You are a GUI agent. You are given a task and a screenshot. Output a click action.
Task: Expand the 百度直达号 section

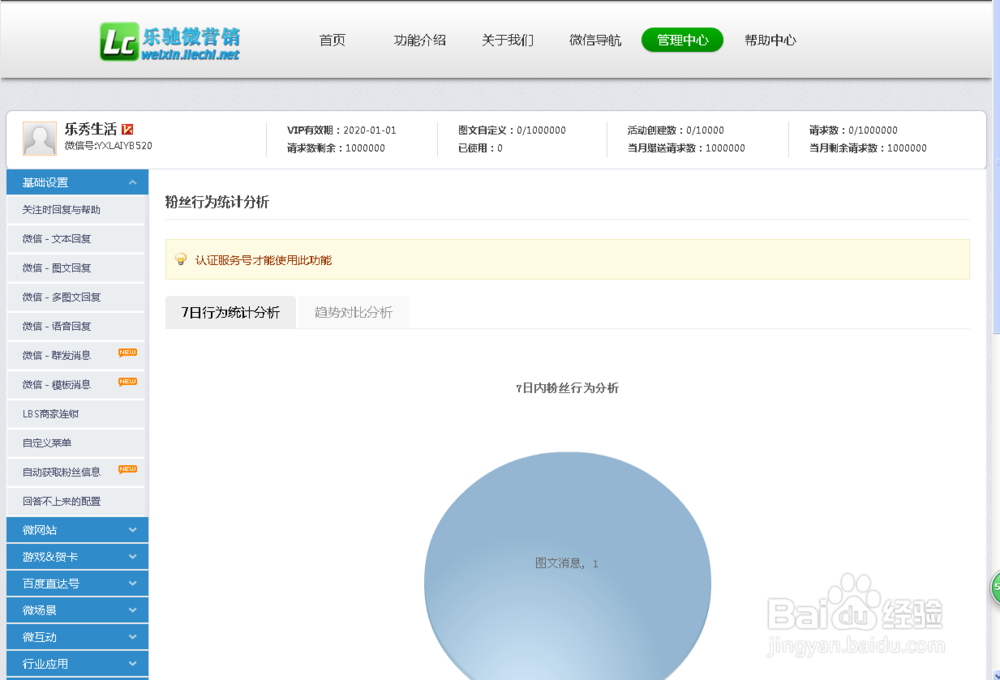pyautogui.click(x=77, y=584)
